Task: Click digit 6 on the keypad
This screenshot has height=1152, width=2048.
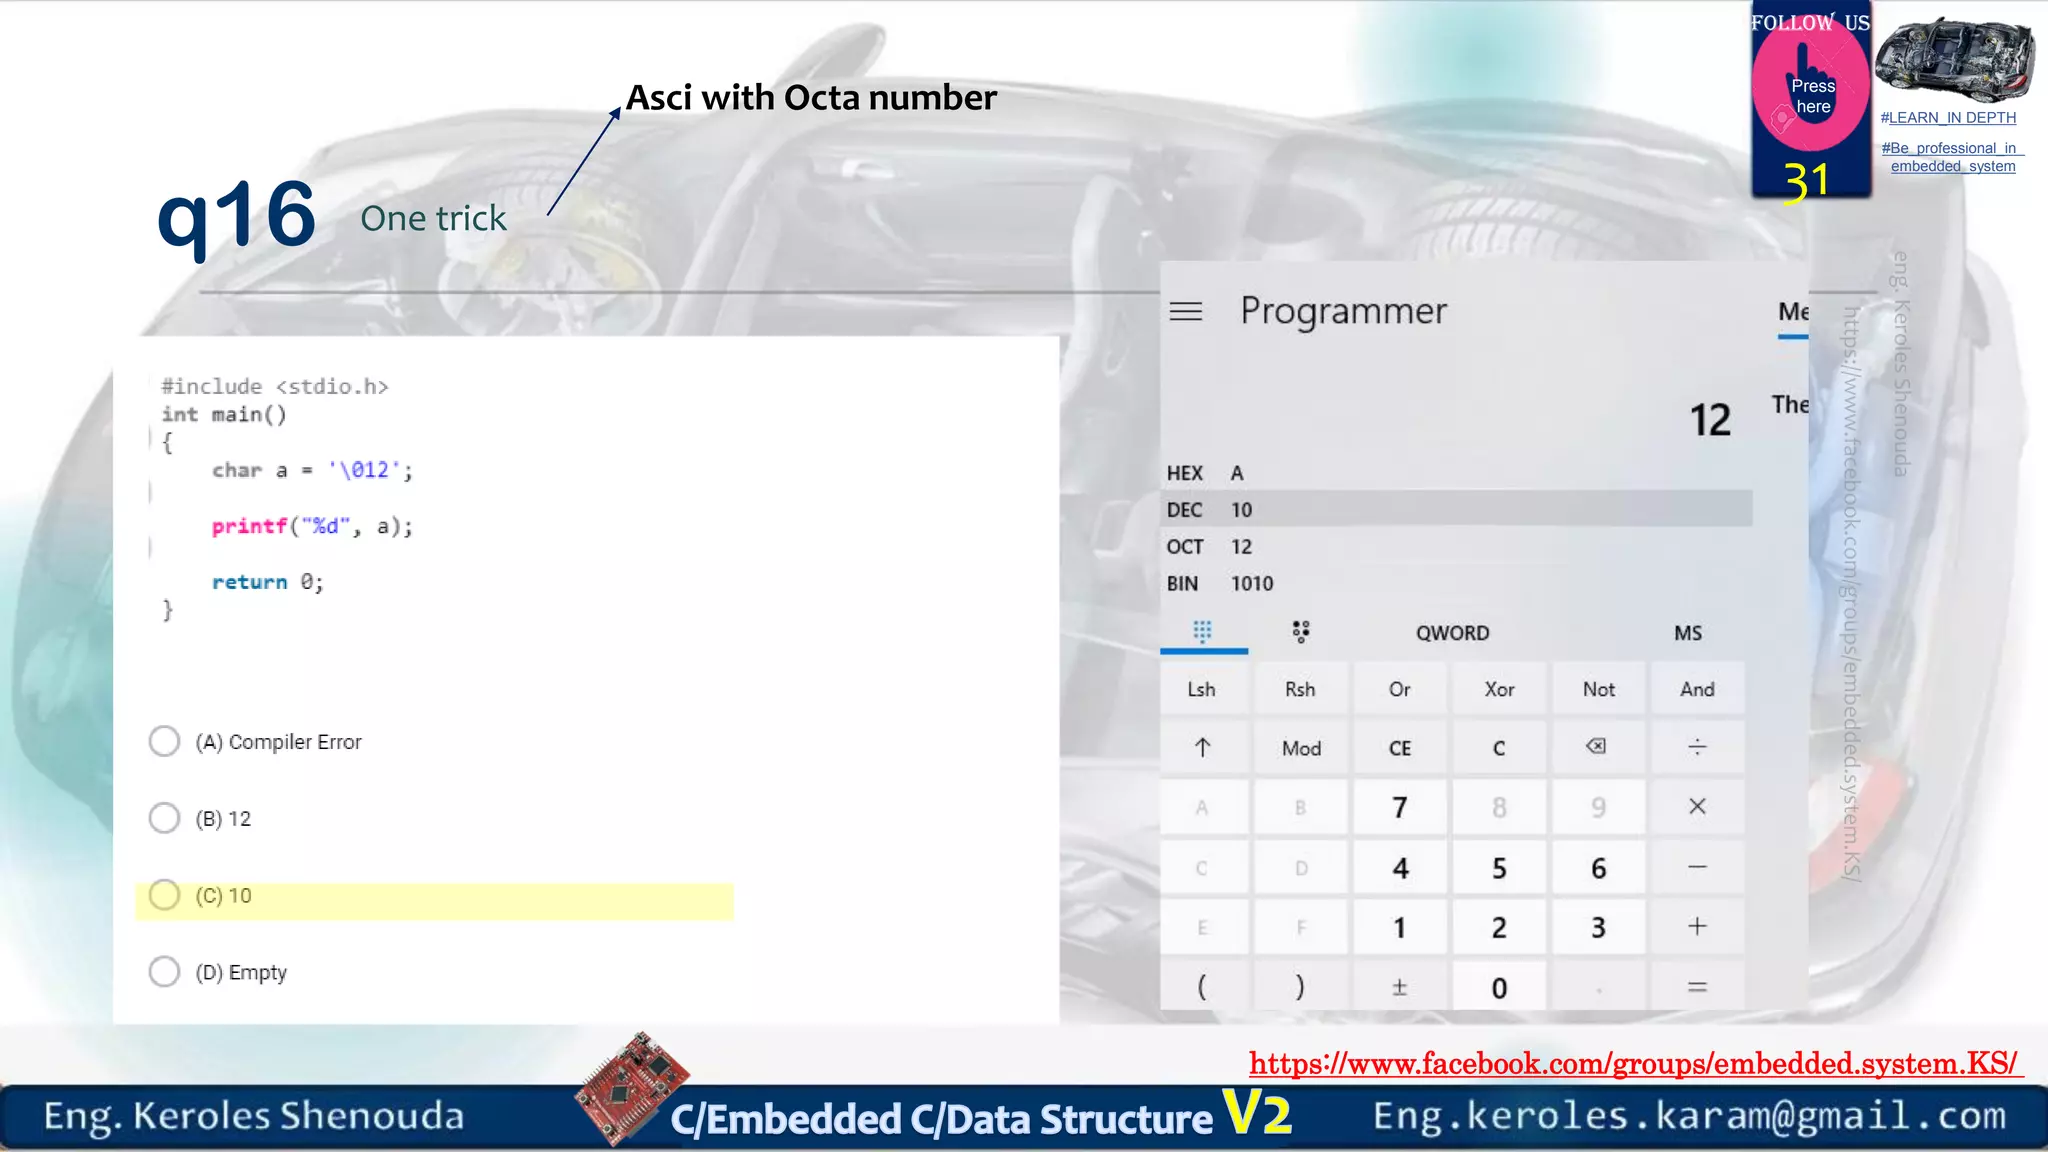Action: pos(1598,868)
